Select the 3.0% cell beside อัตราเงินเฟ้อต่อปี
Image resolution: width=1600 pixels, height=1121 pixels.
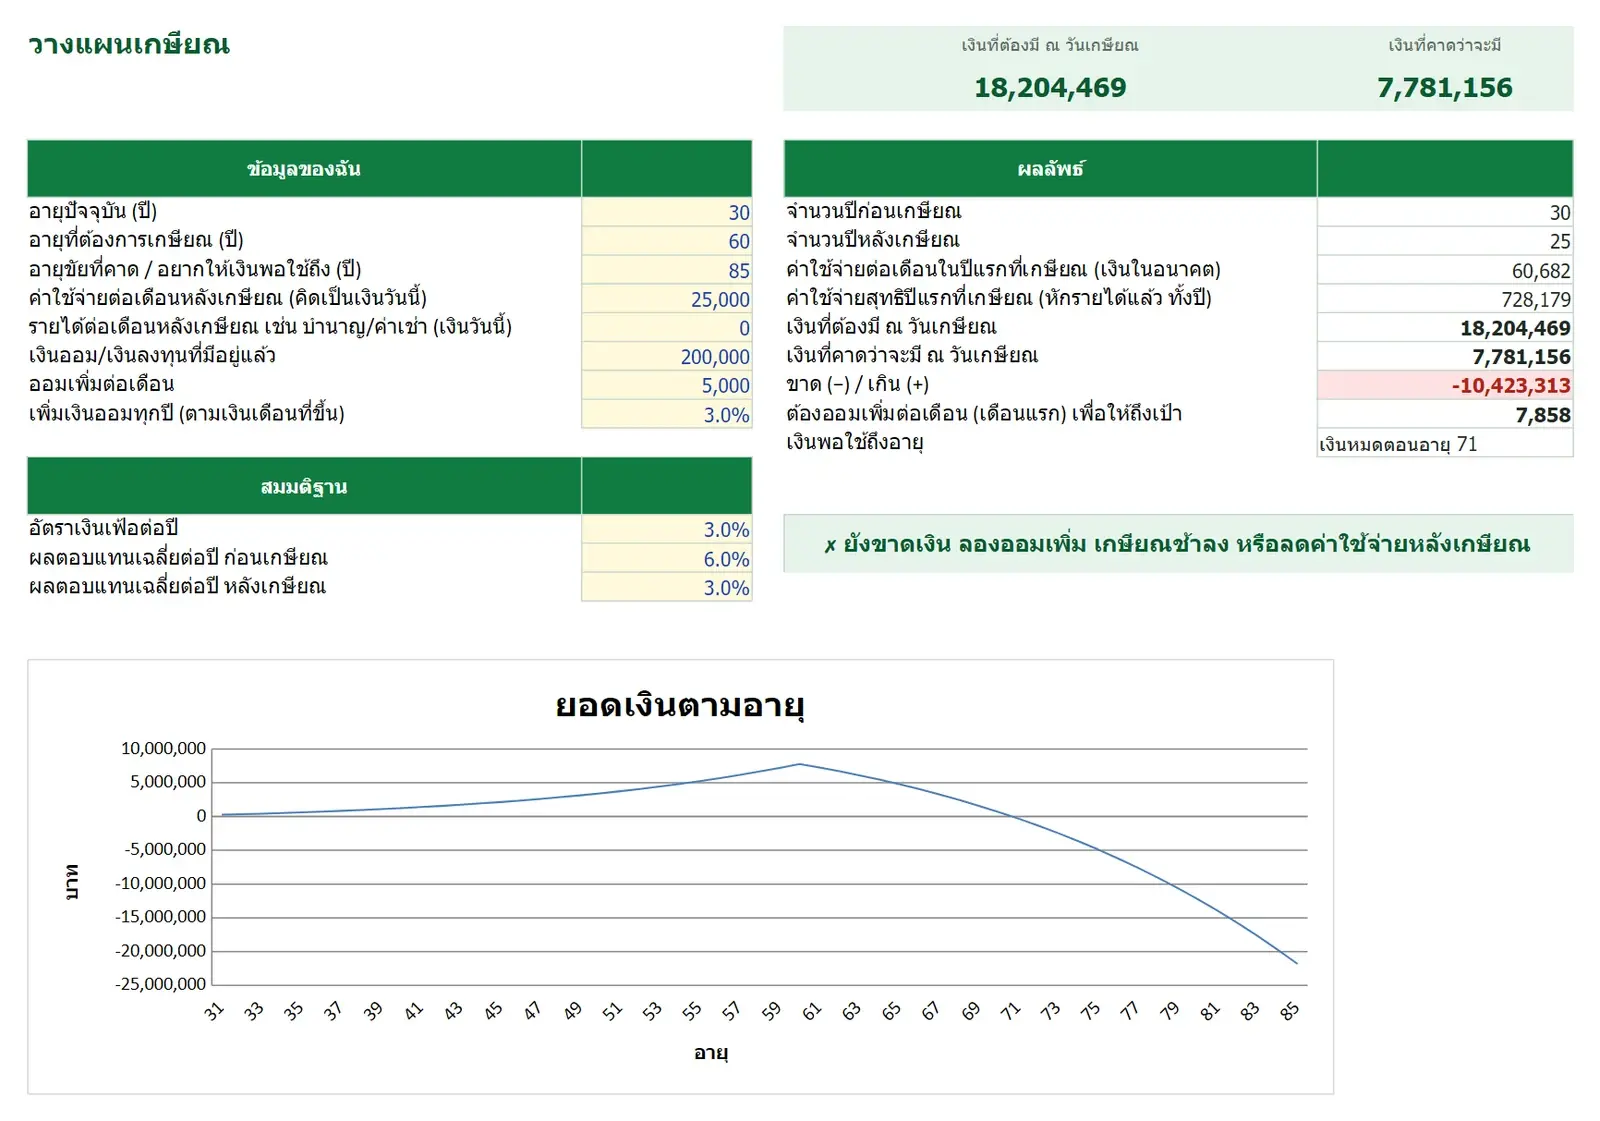[666, 530]
